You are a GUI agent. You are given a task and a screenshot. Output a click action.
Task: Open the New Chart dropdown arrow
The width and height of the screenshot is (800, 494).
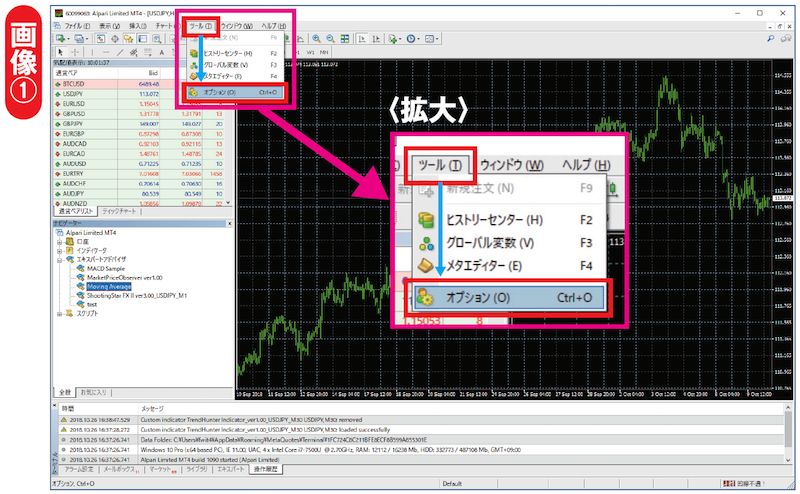(x=68, y=39)
